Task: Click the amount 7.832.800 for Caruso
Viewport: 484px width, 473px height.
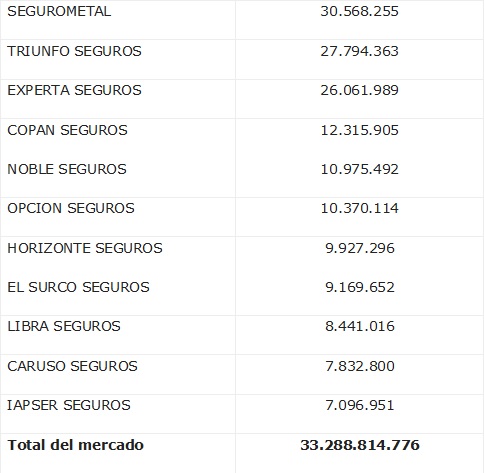Action: coord(360,366)
